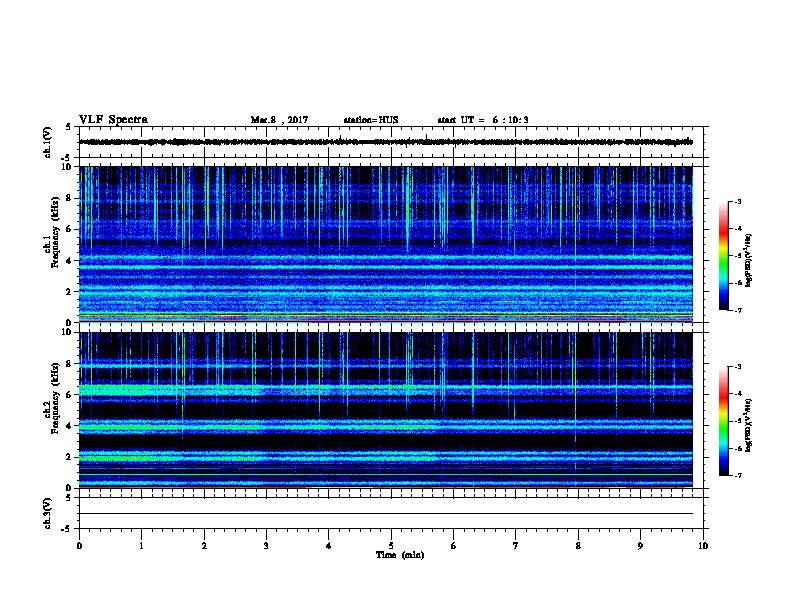792x612 pixels.
Task: Click inside the ch.1 spectrogram panel
Action: click(x=386, y=244)
